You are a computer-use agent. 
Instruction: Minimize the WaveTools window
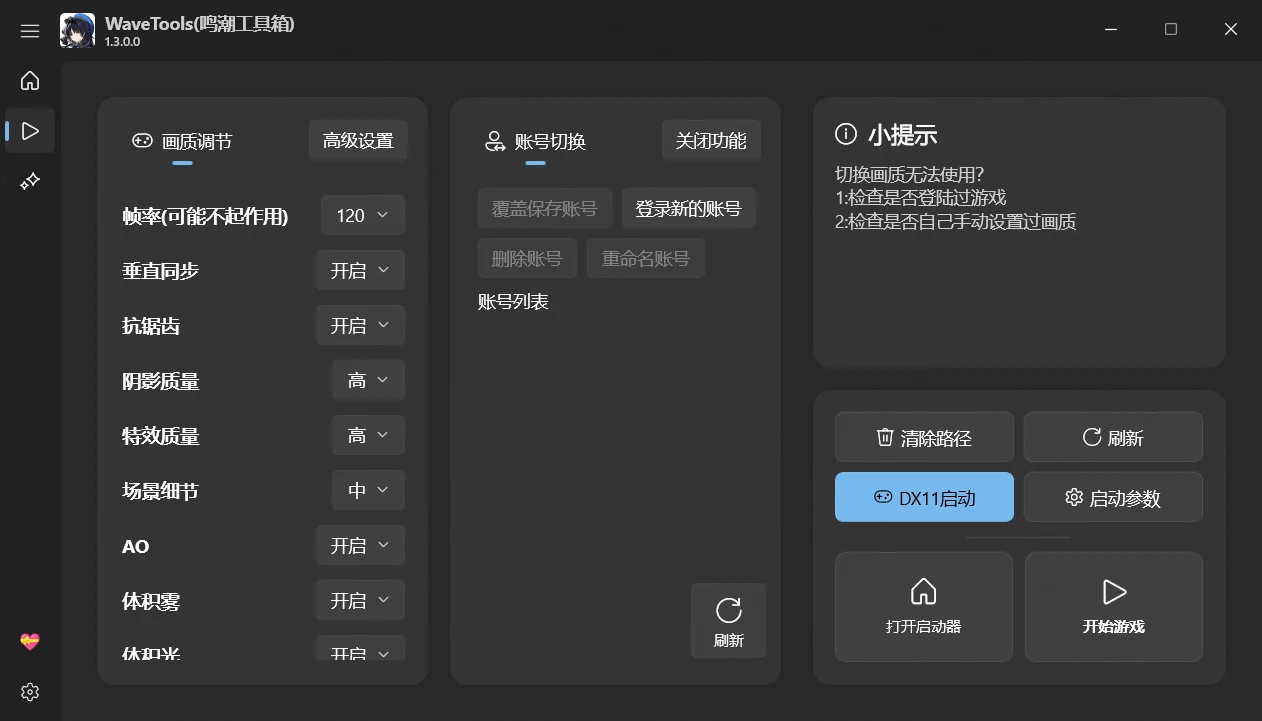(1111, 30)
